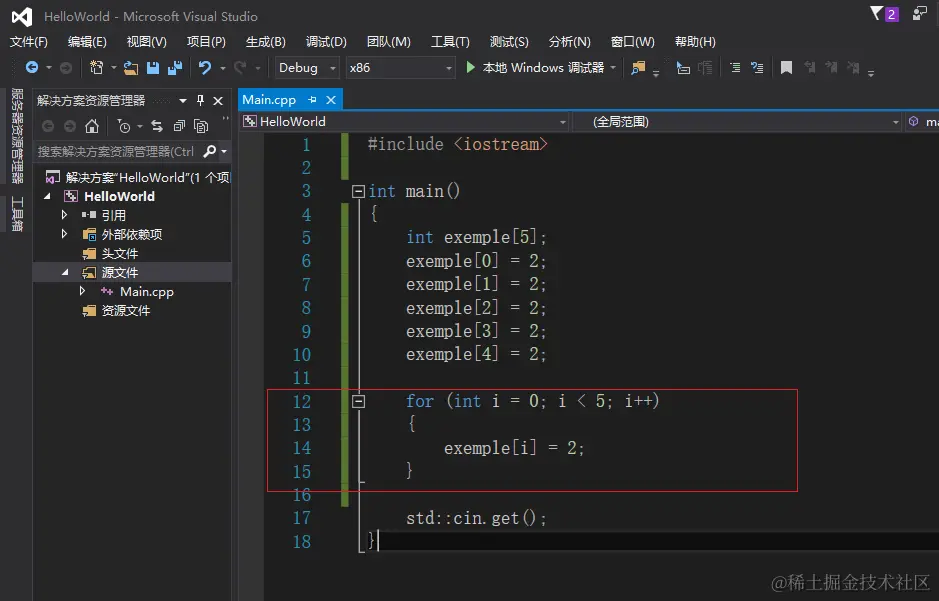939x601 pixels.
Task: Click the search magnifier in Solution Explorer
Action: coord(210,151)
